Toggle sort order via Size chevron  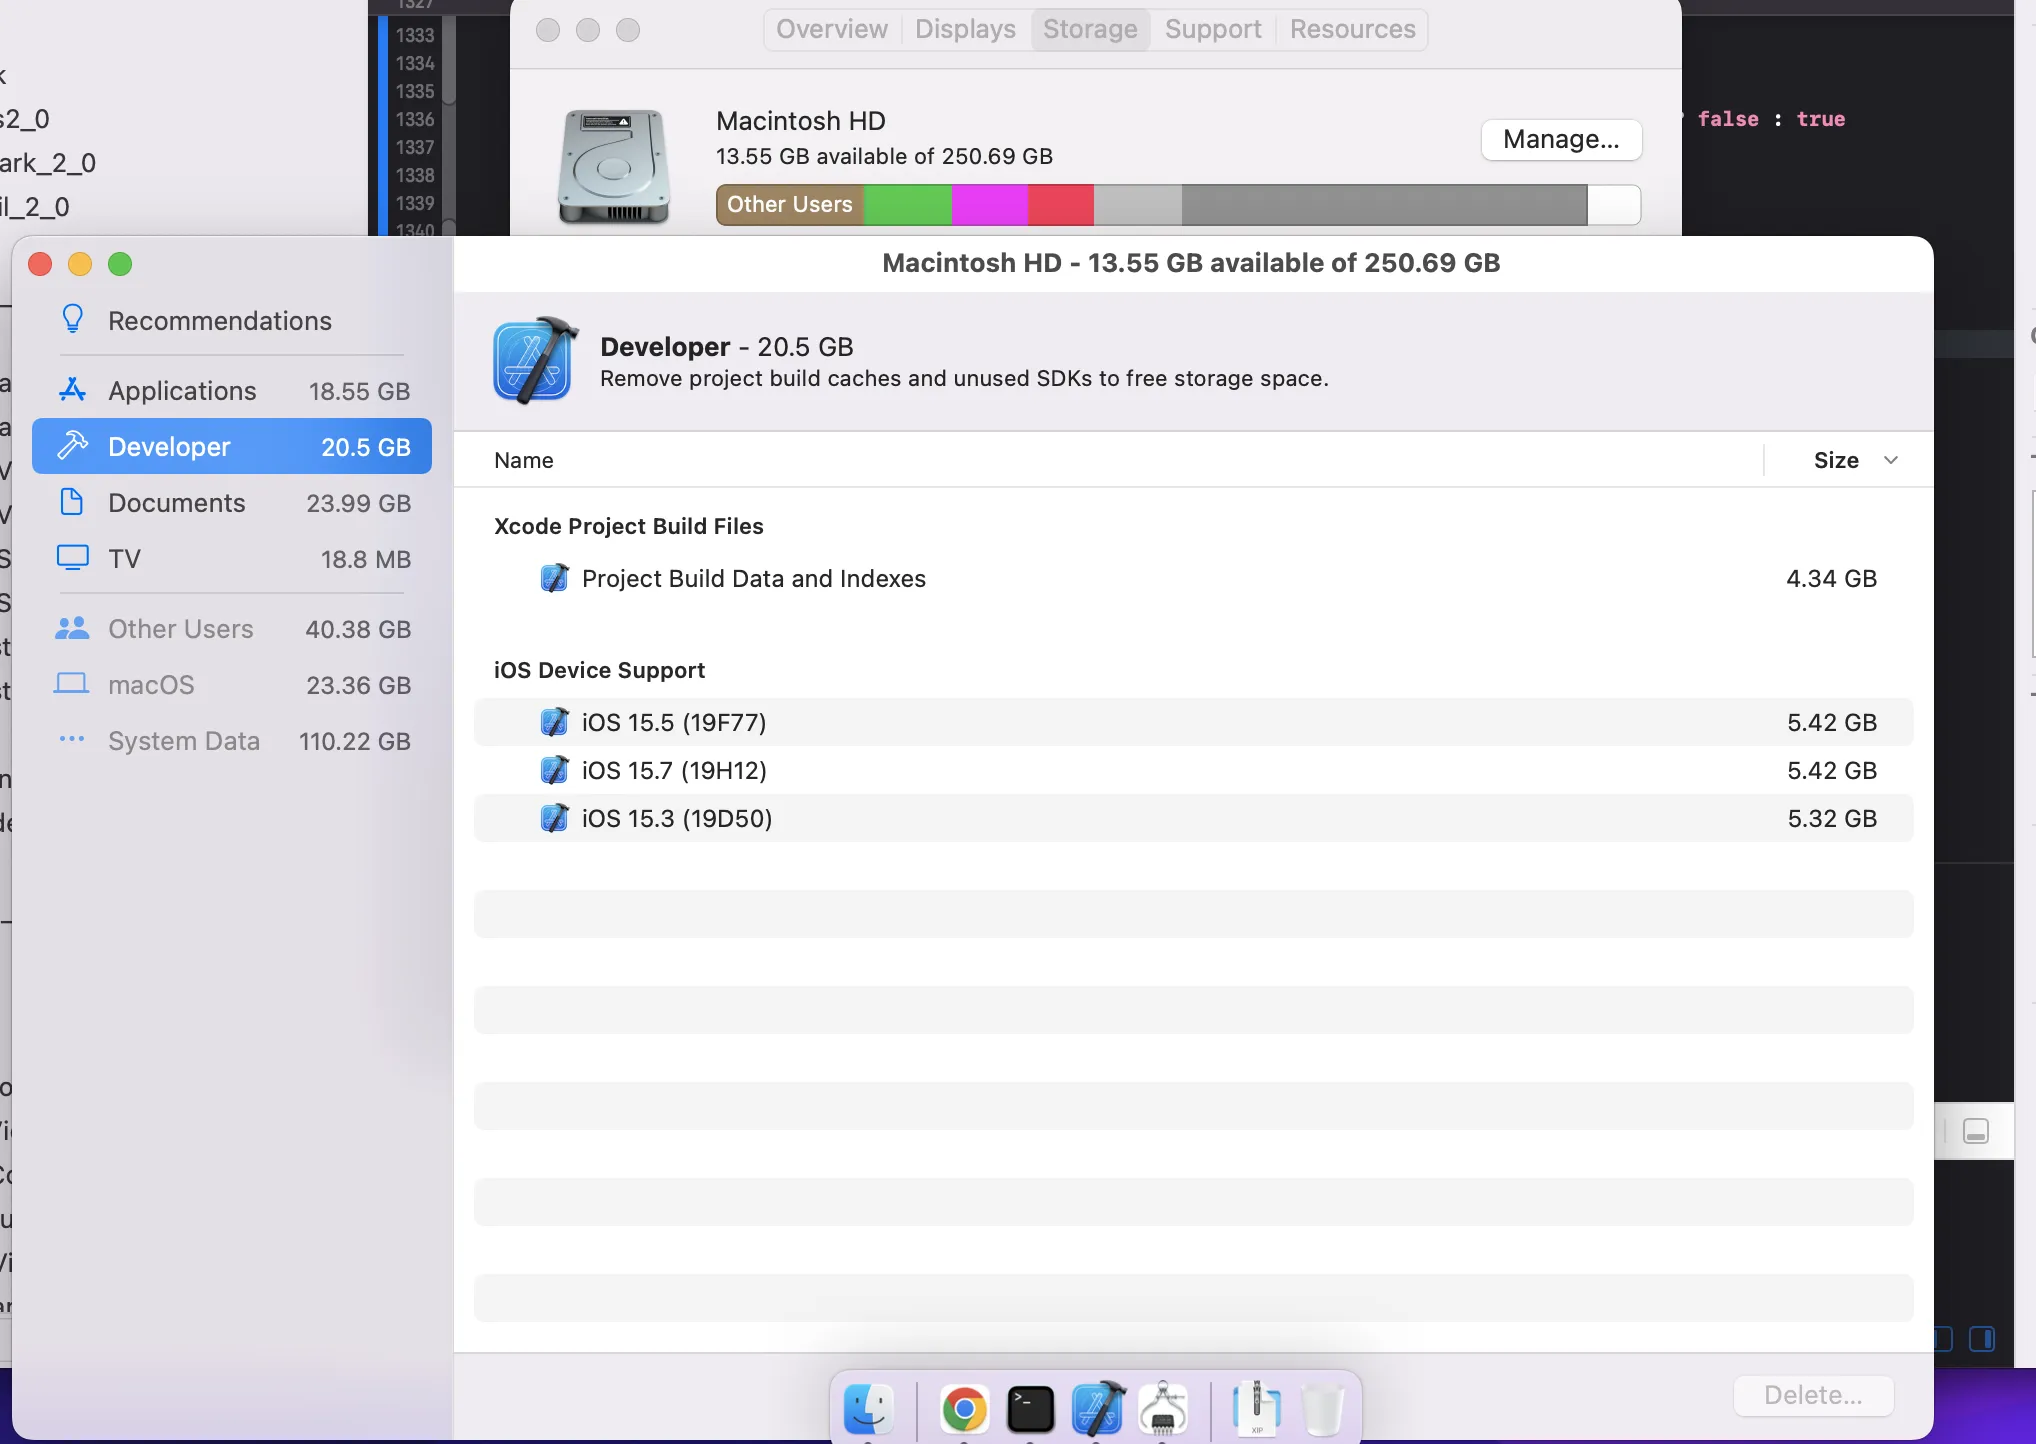pyautogui.click(x=1890, y=460)
